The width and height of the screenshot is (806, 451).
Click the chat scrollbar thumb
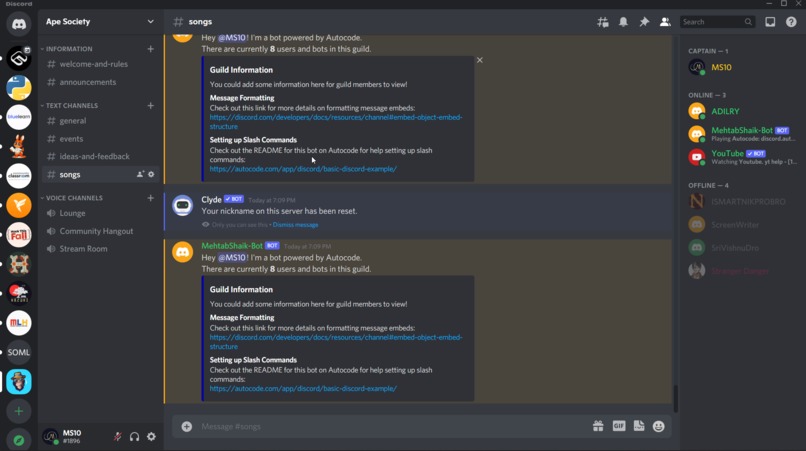675,398
